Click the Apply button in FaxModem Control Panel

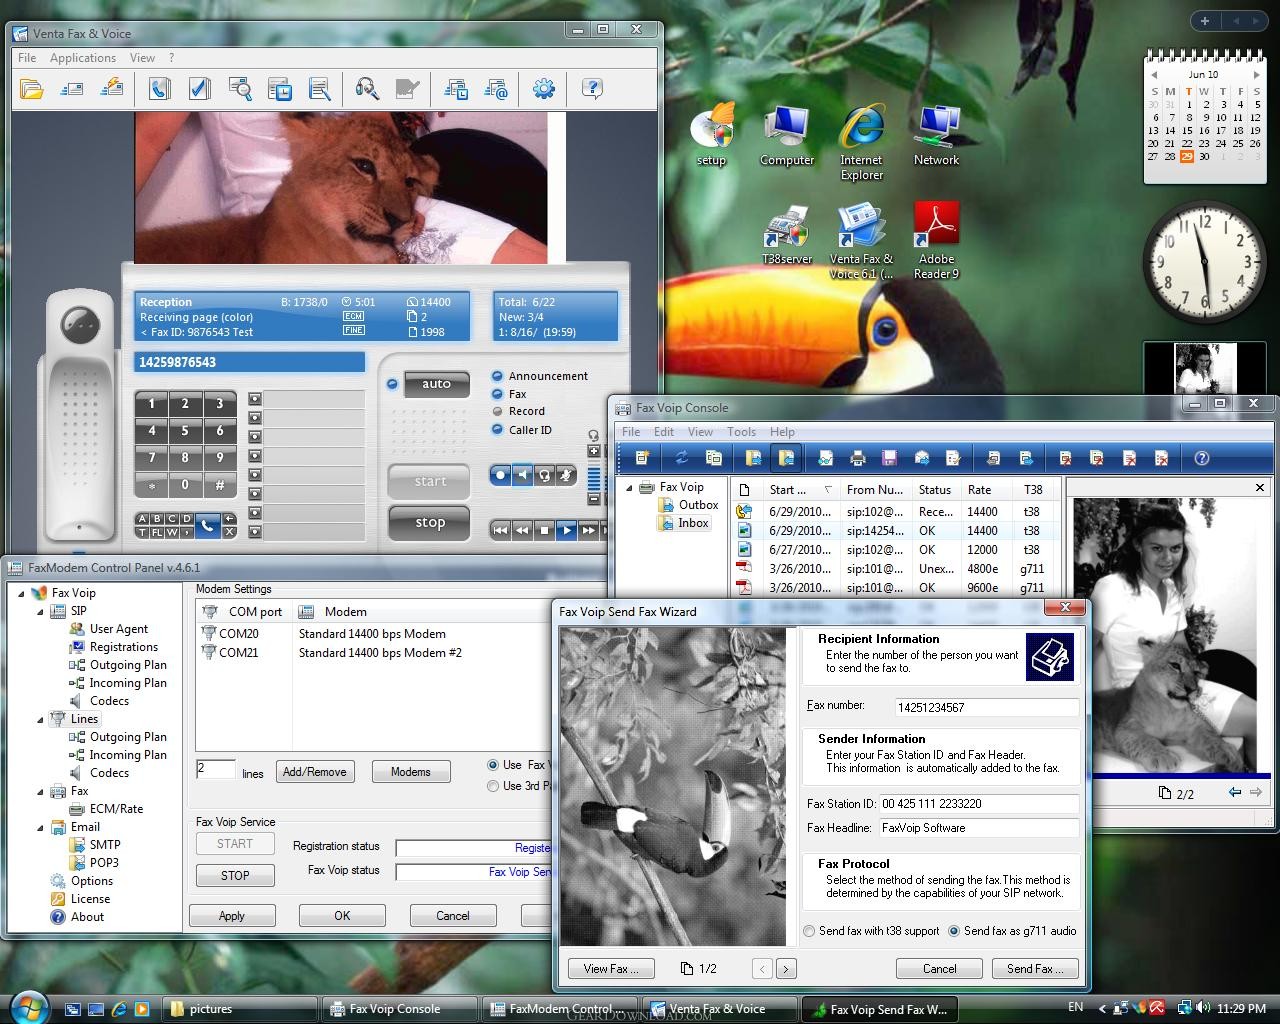(x=232, y=916)
